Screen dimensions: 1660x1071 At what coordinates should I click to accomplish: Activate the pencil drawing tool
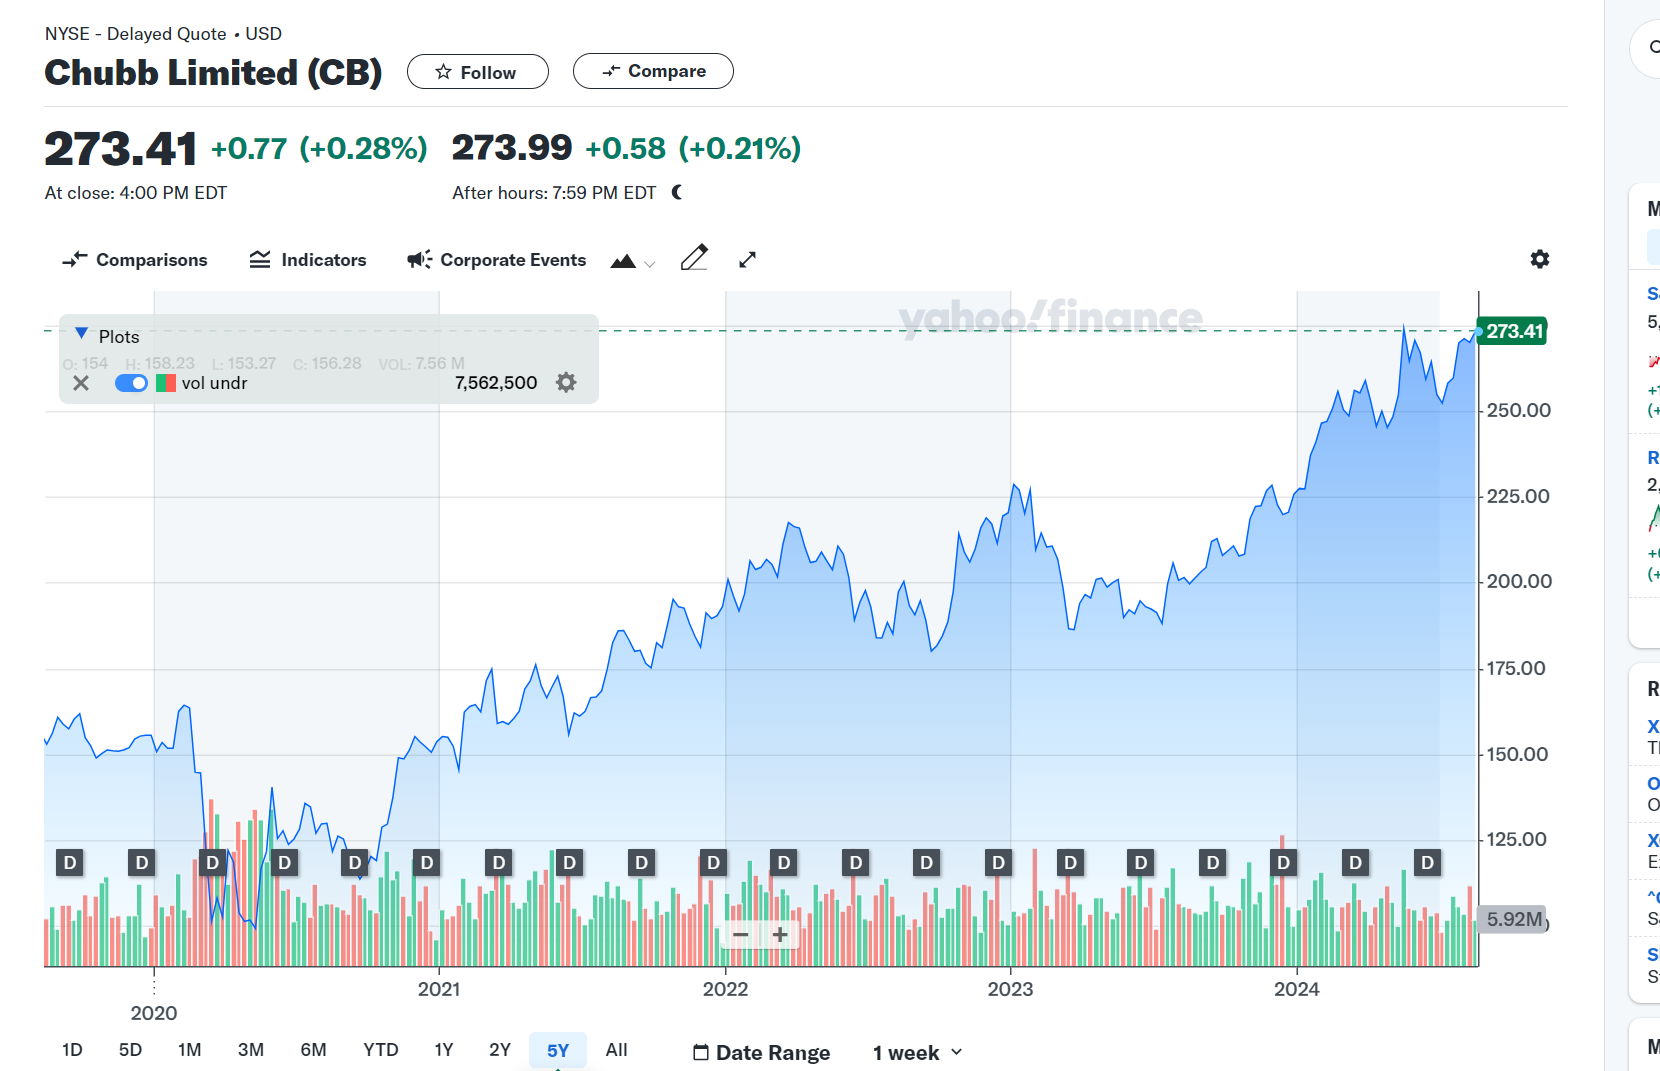[x=694, y=258]
